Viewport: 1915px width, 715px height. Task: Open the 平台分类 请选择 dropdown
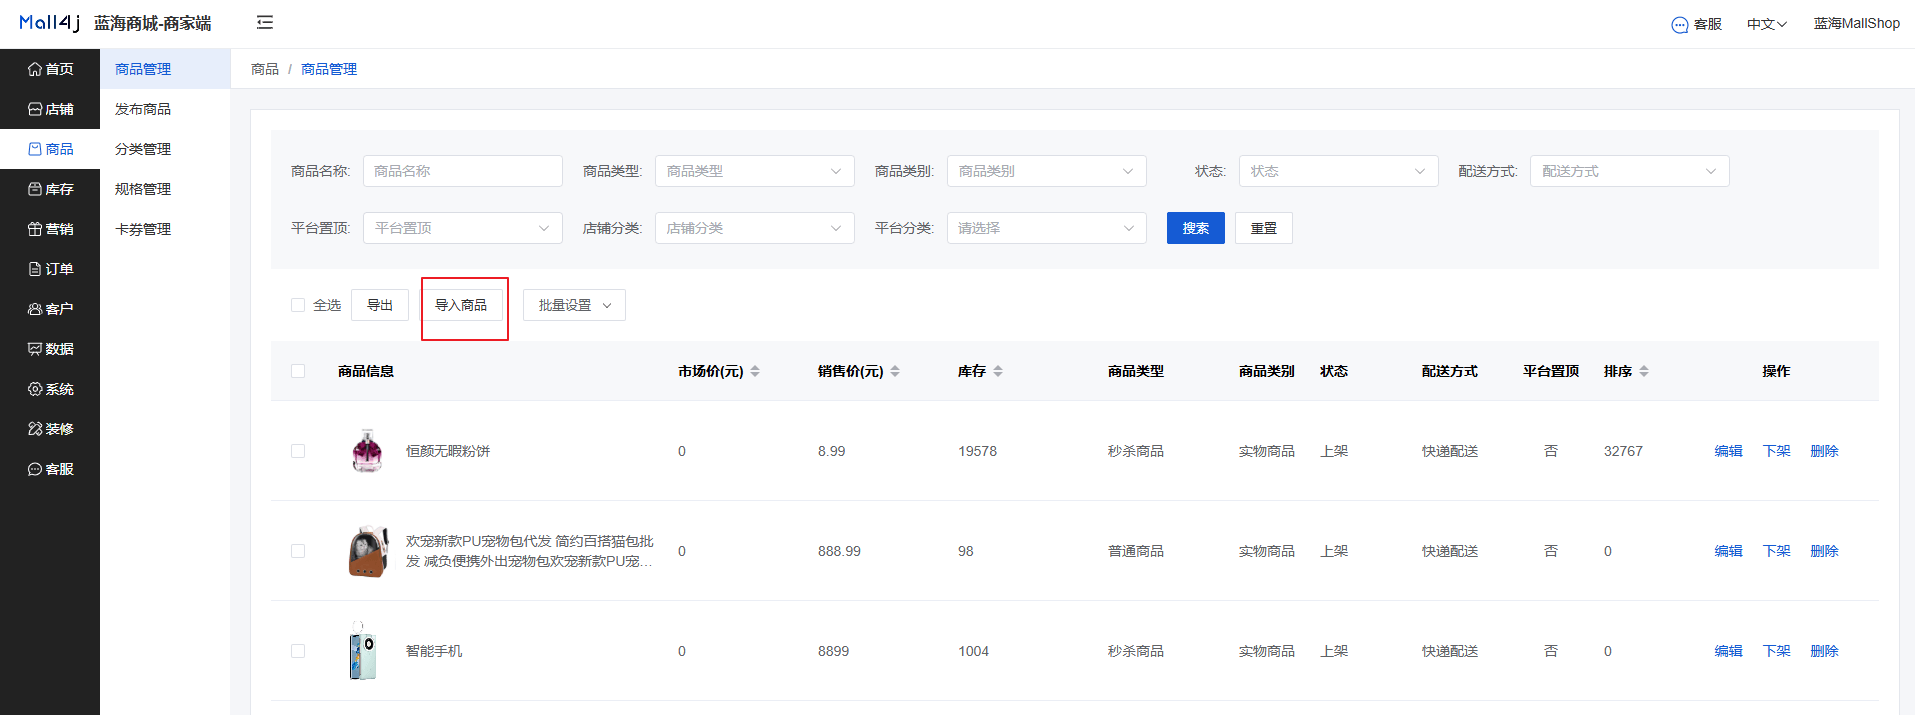point(1047,228)
